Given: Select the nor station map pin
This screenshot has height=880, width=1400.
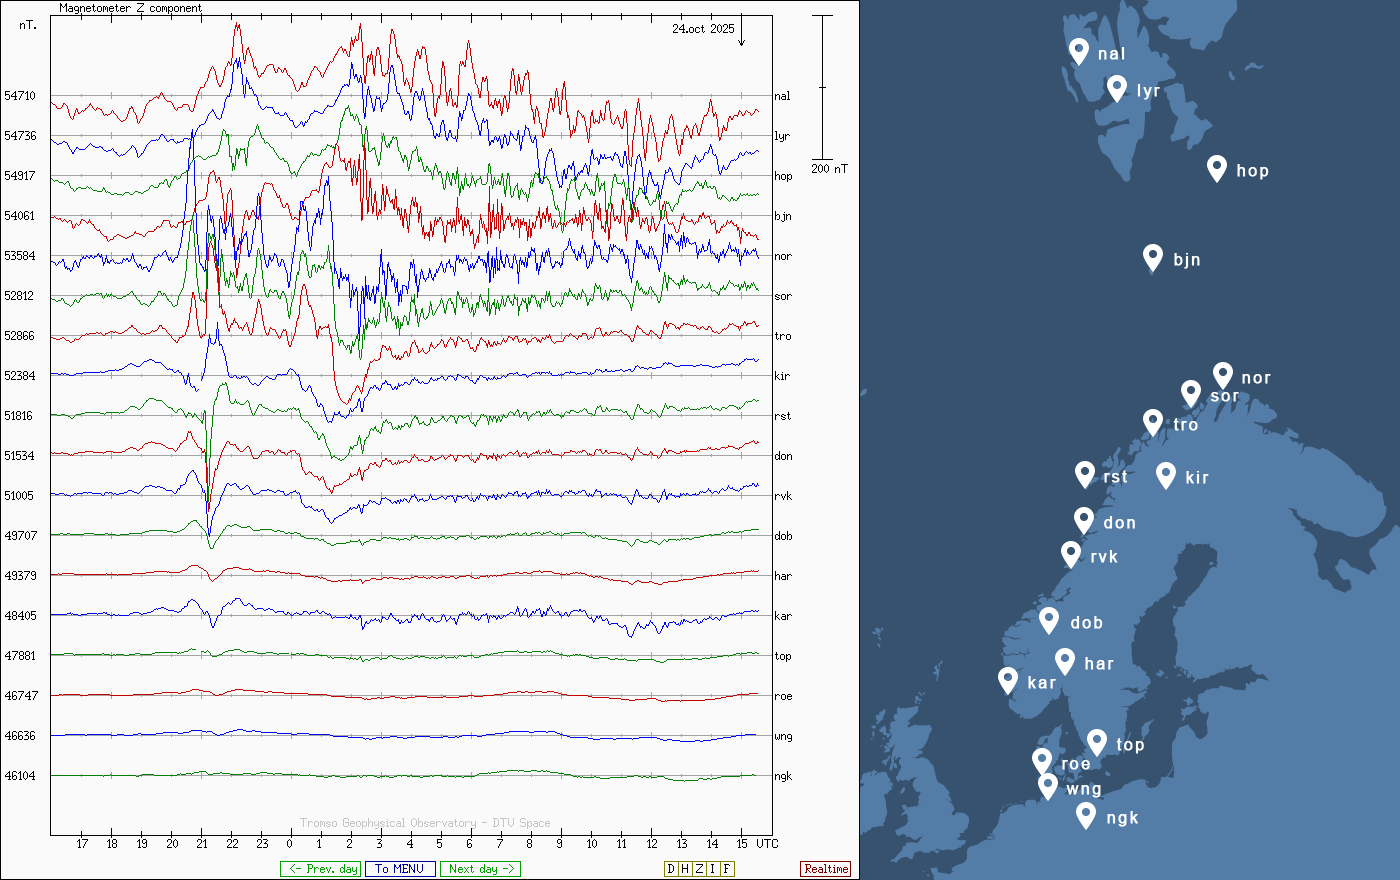Looking at the screenshot, I should (x=1223, y=375).
